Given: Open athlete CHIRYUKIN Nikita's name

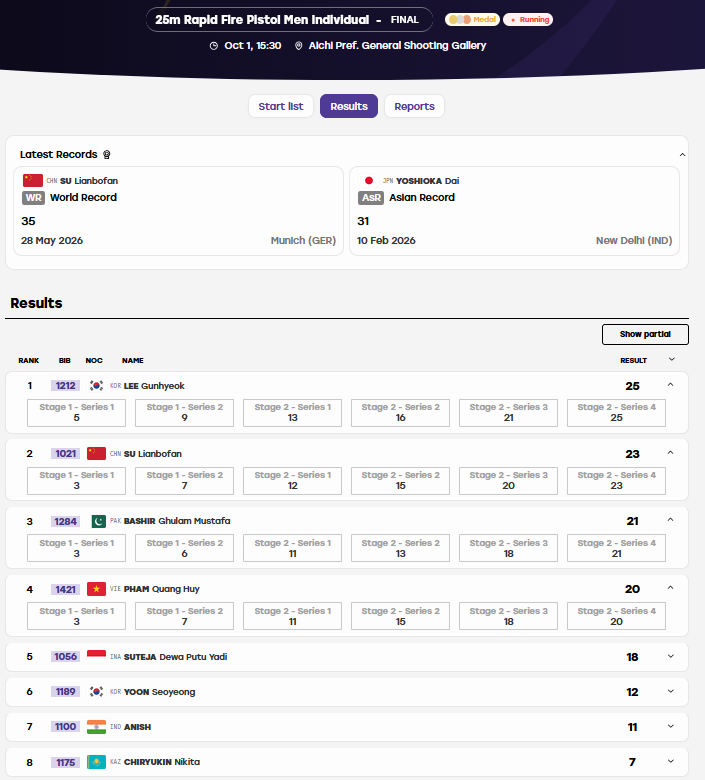Looking at the screenshot, I should [162, 762].
